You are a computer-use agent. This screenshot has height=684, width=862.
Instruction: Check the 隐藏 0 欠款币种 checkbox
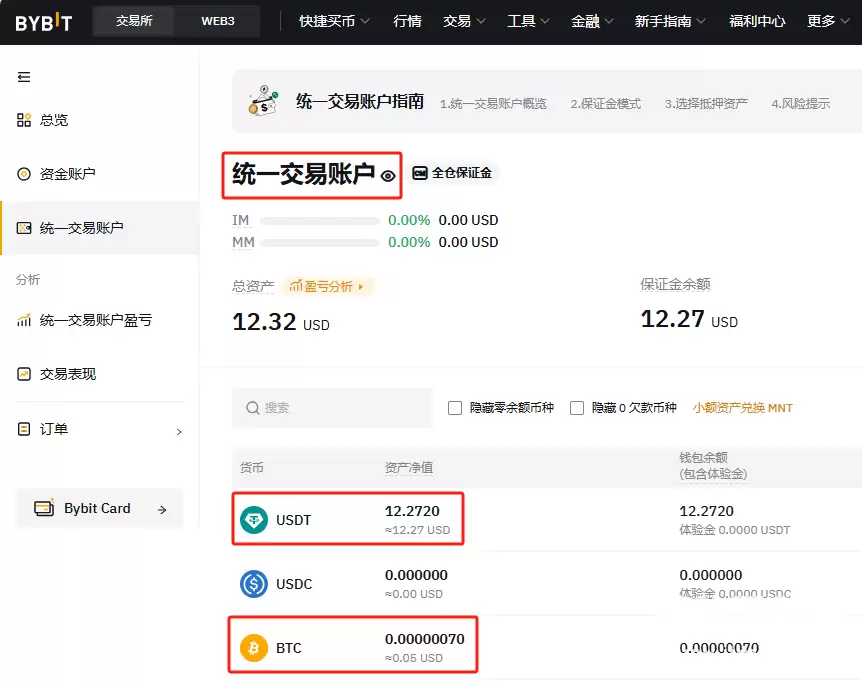tap(577, 408)
